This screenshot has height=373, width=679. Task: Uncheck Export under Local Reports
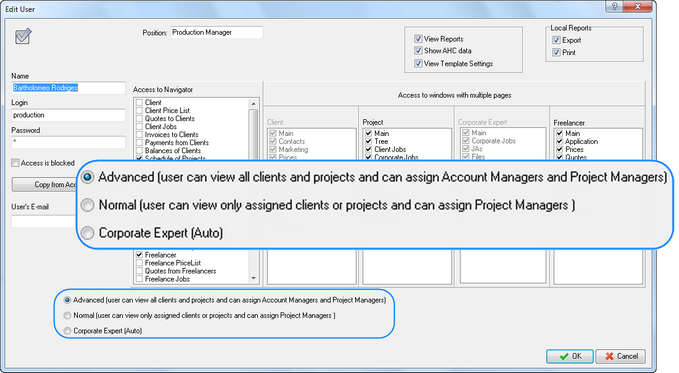(556, 40)
